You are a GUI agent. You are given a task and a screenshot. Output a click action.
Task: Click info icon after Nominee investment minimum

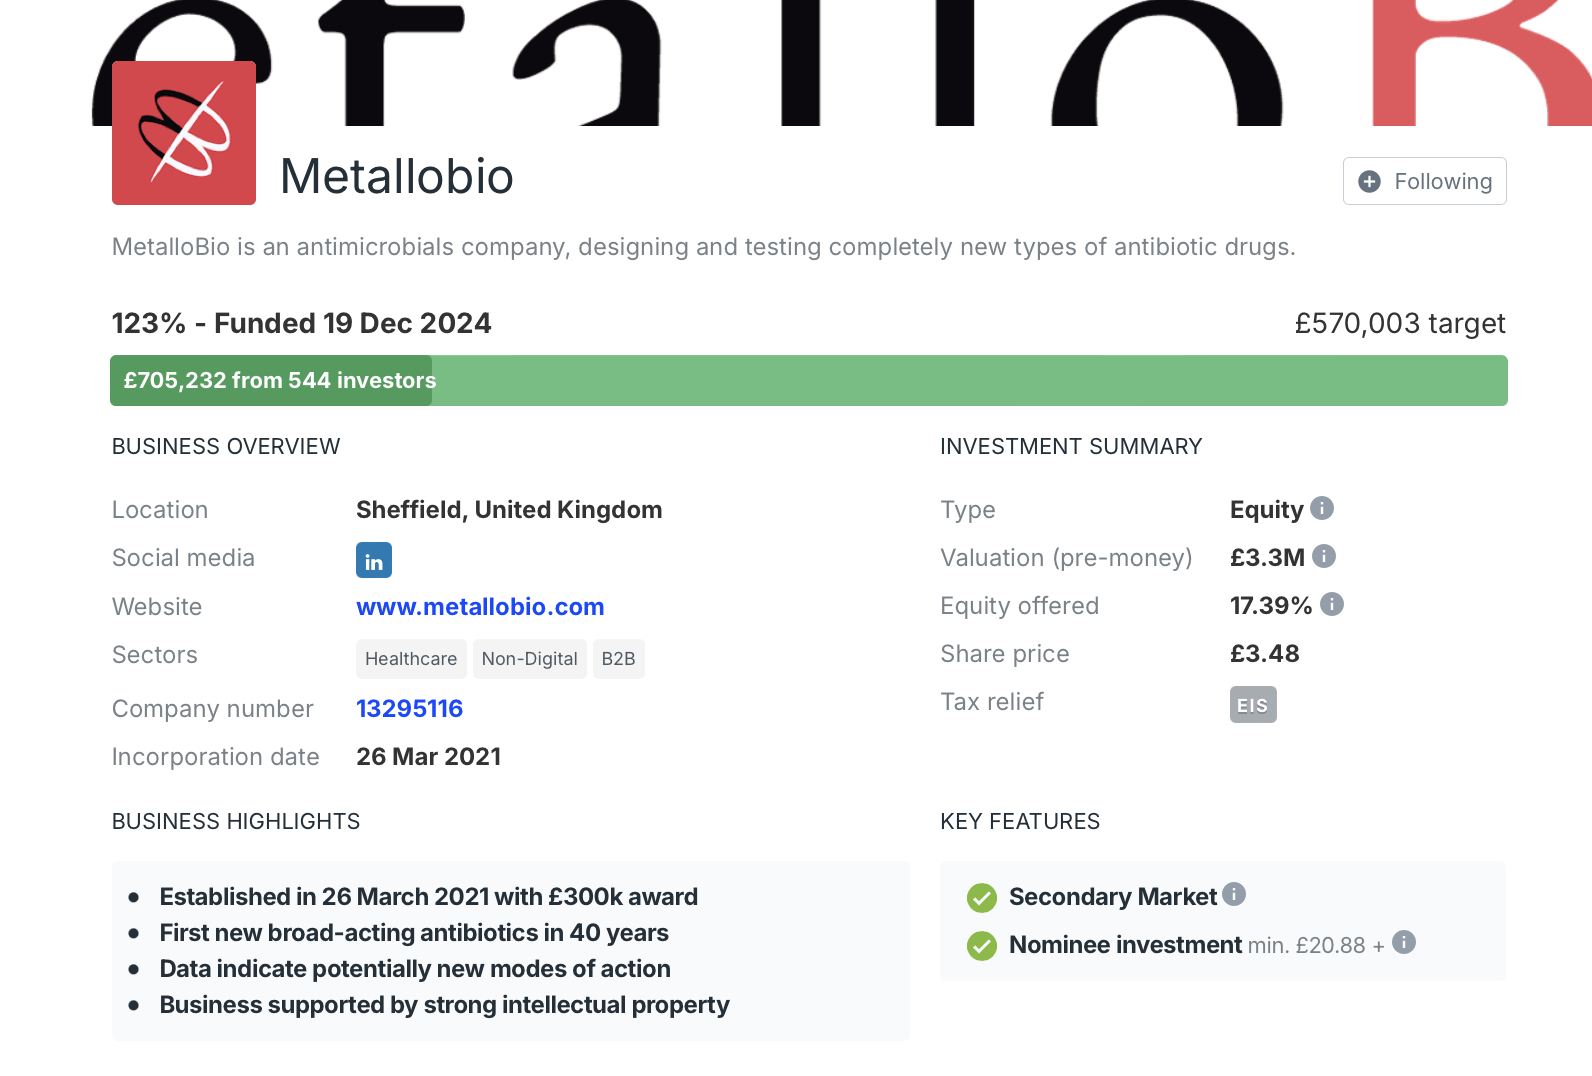1404,942
